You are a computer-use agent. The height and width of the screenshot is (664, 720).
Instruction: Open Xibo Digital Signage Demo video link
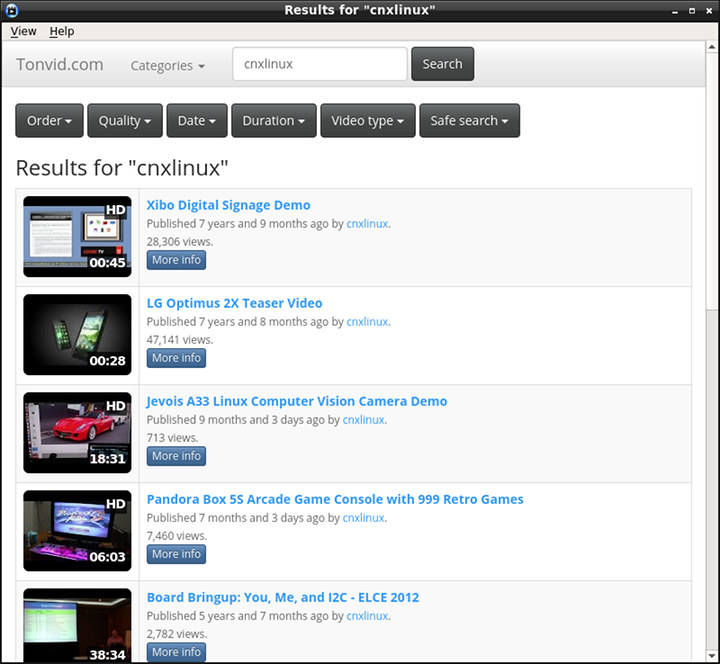(229, 205)
